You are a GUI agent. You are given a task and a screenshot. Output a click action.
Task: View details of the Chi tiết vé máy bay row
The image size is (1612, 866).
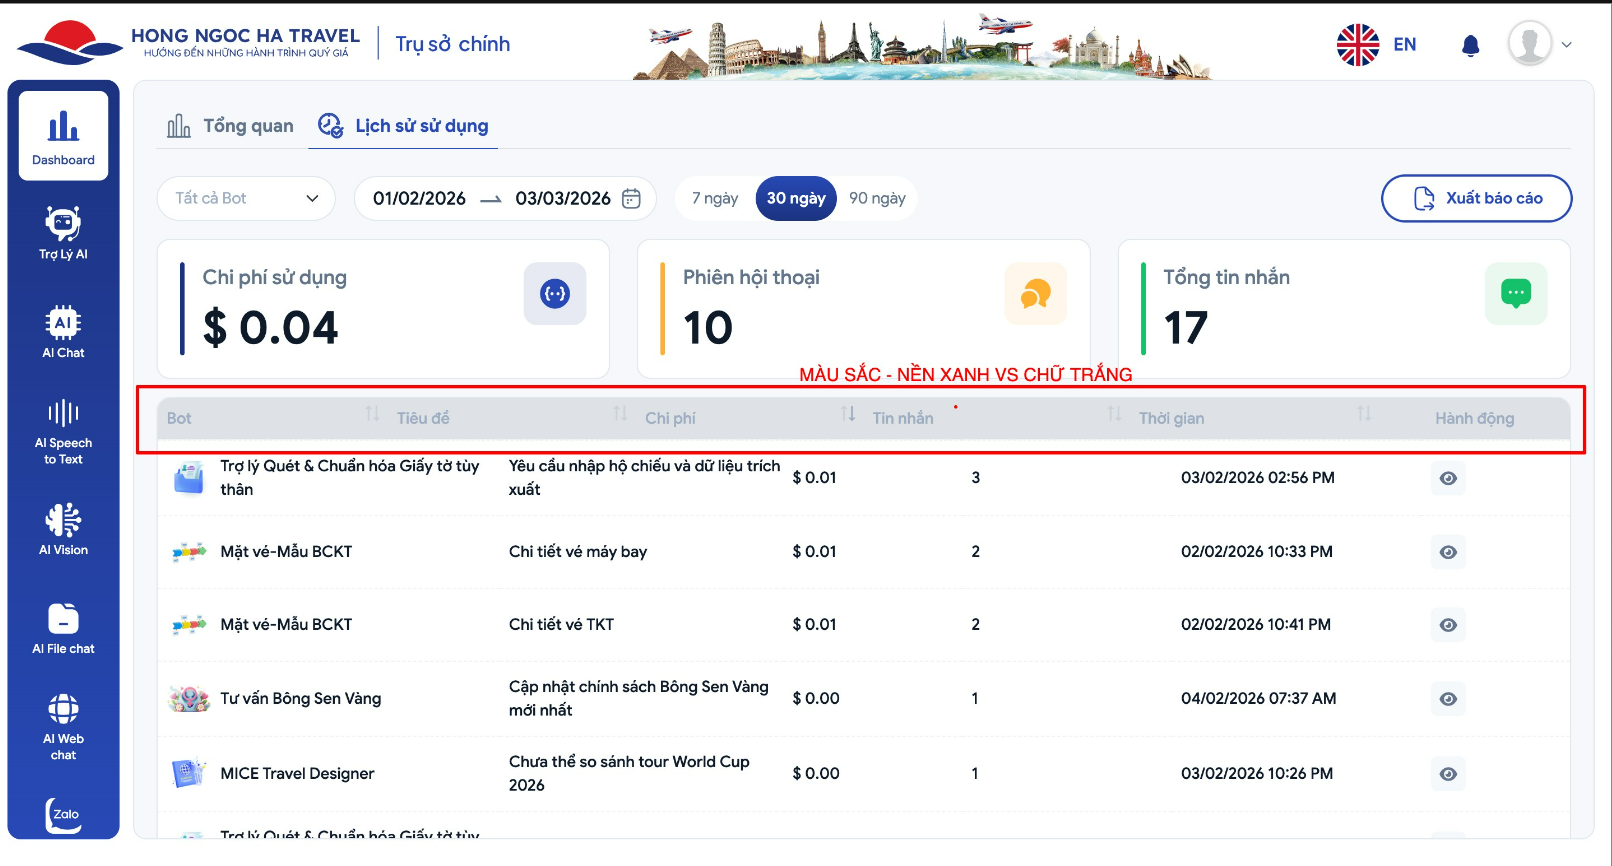click(1447, 552)
